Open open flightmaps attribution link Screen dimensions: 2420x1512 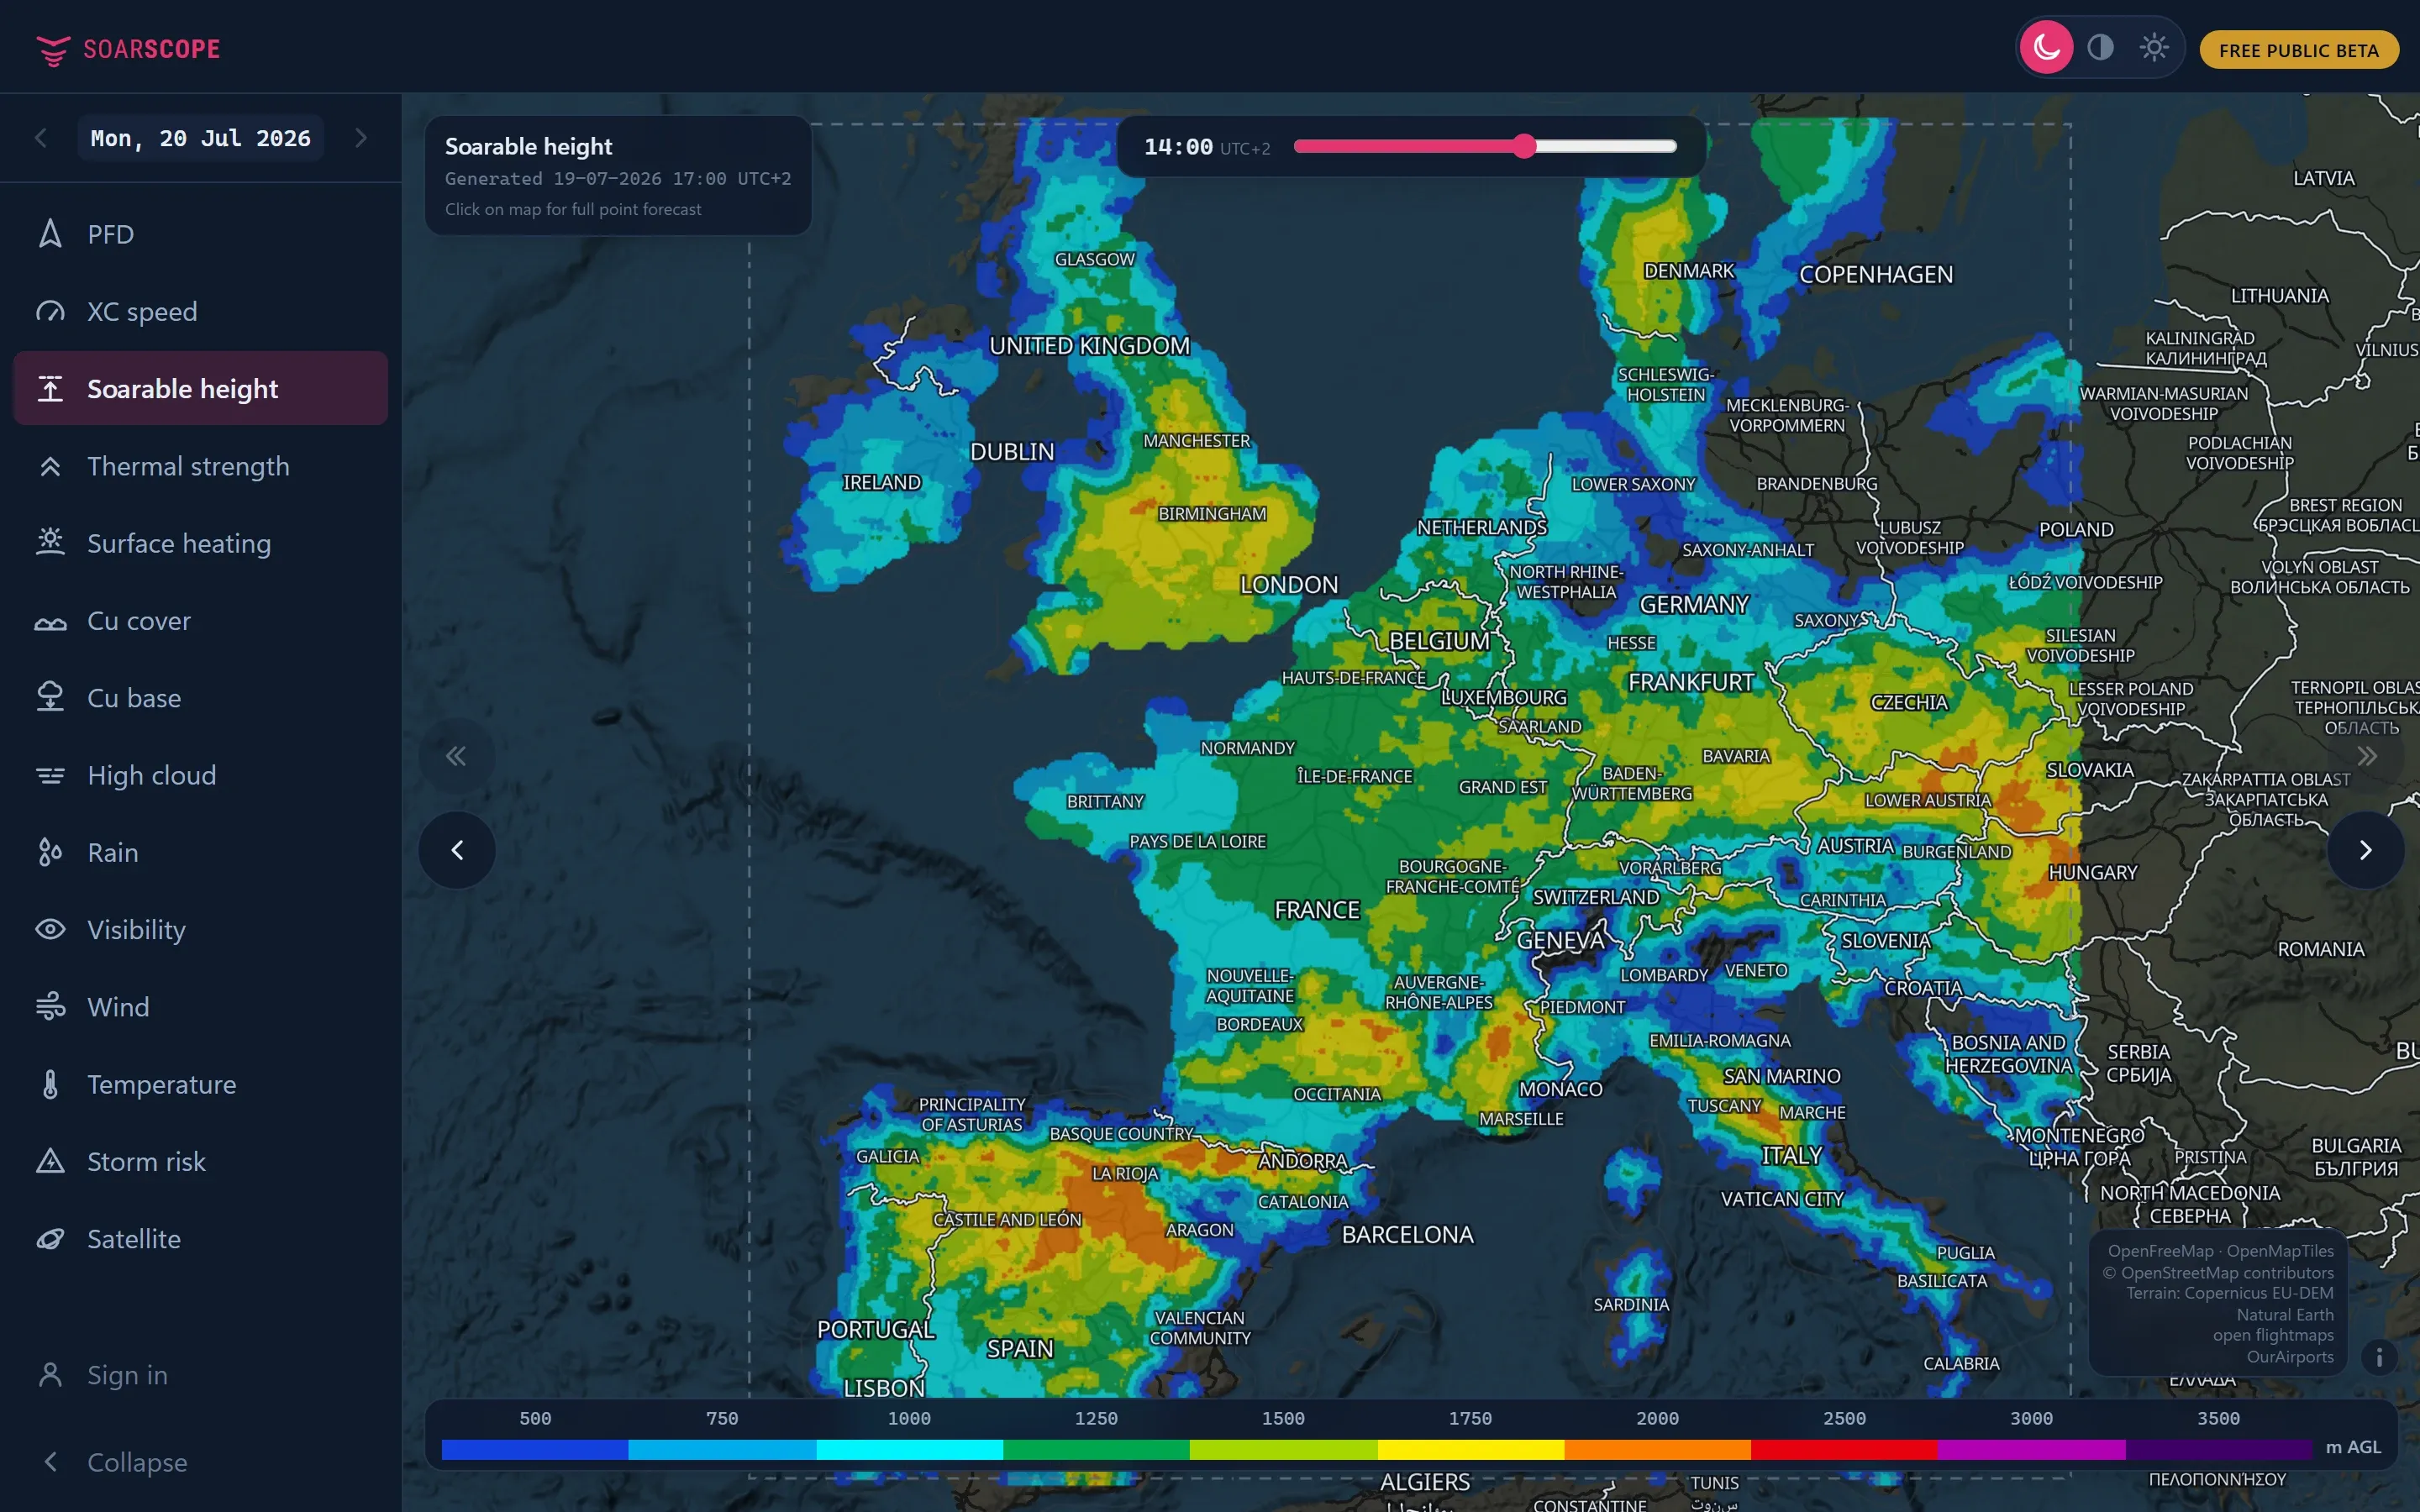tap(2273, 1335)
